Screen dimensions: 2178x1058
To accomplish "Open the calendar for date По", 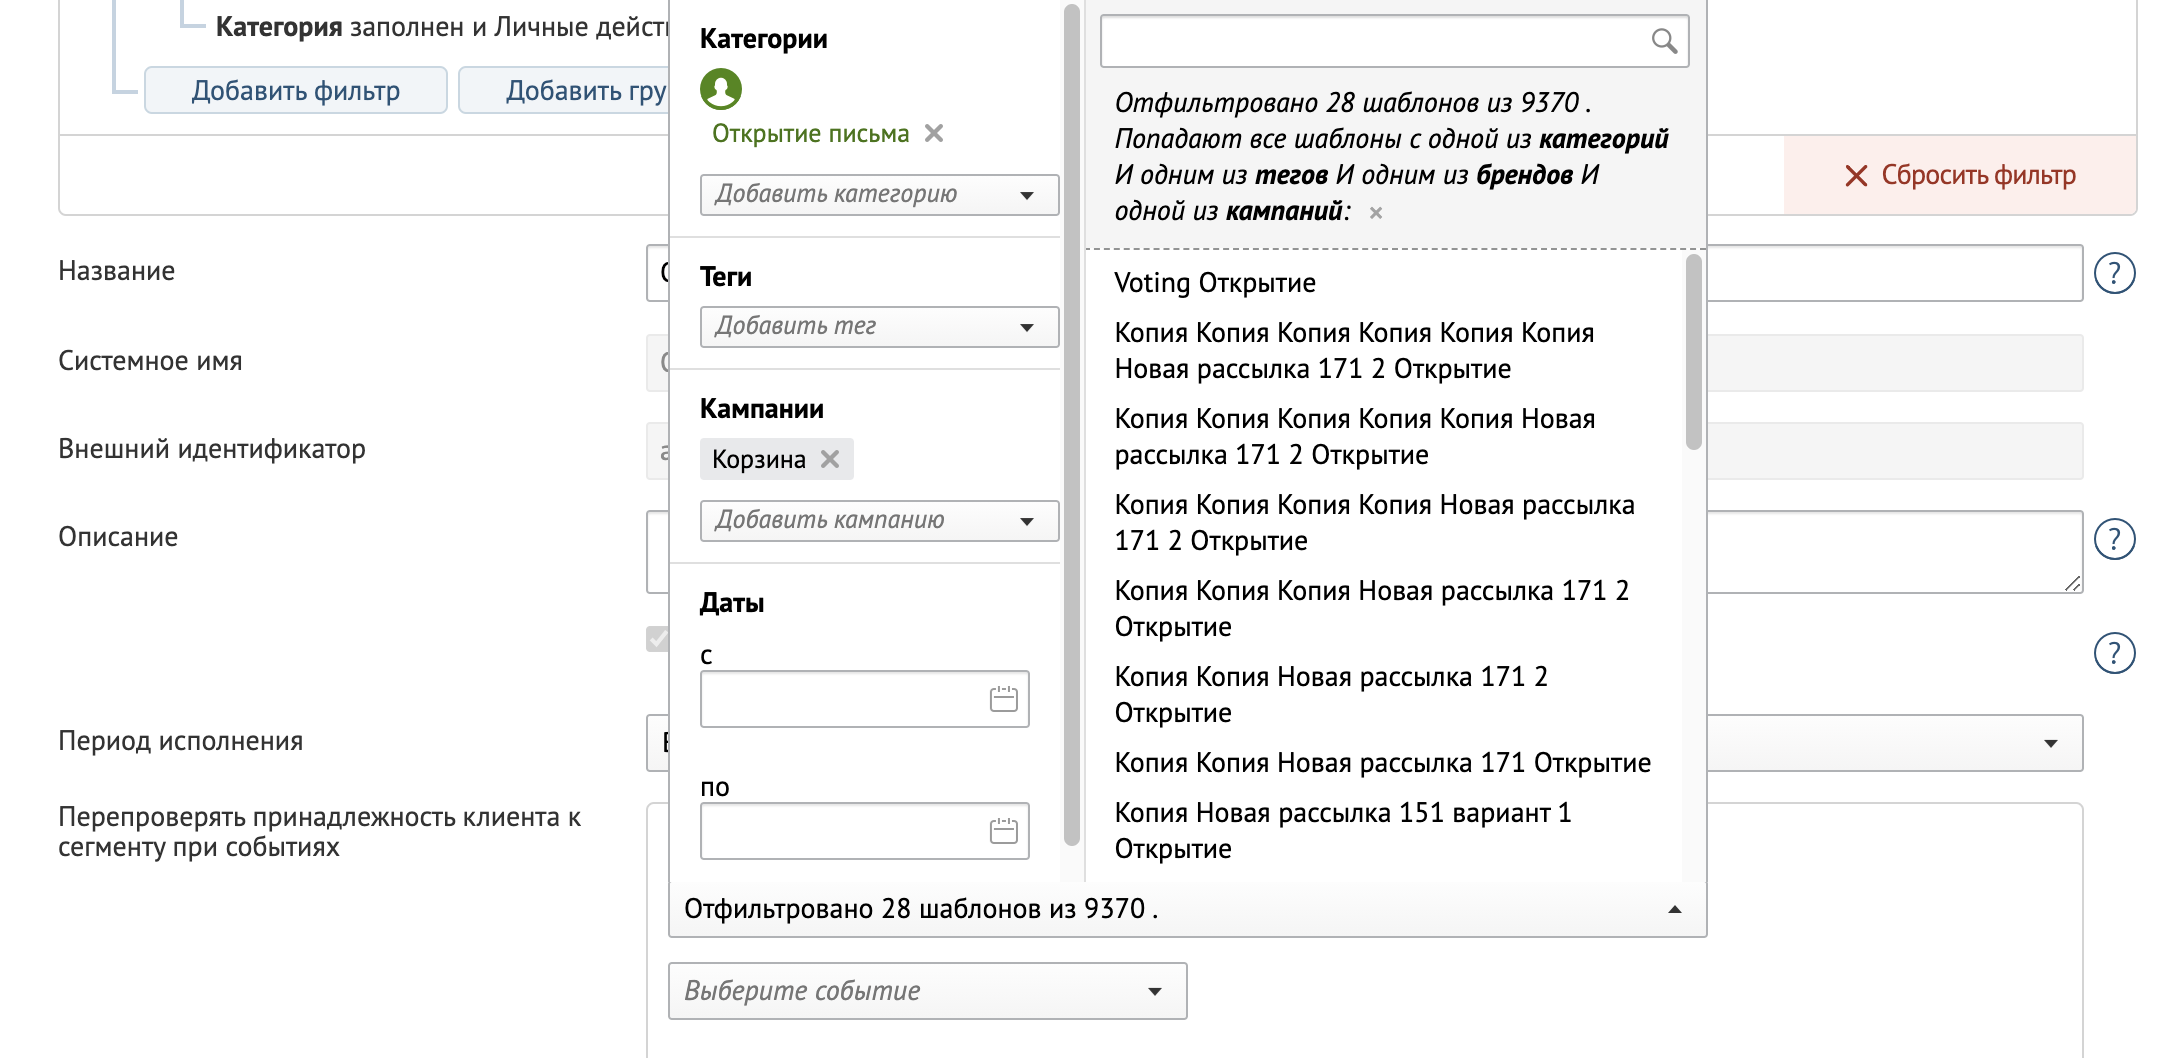I will (1004, 831).
